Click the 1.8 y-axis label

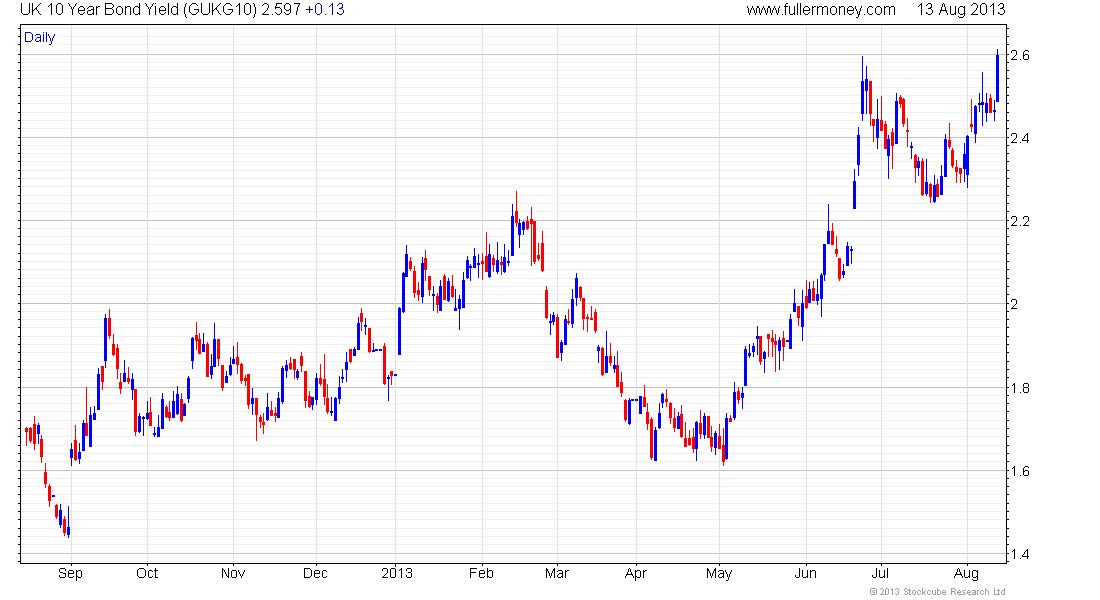1019,388
